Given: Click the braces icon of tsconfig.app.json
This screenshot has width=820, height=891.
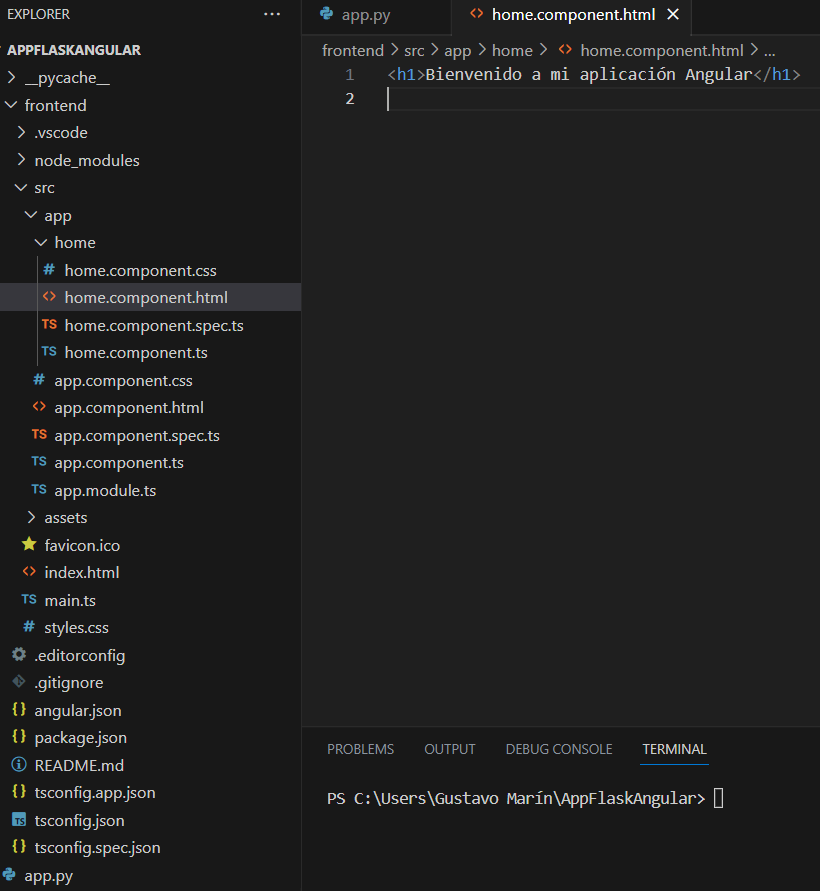Looking at the screenshot, I should pos(19,792).
